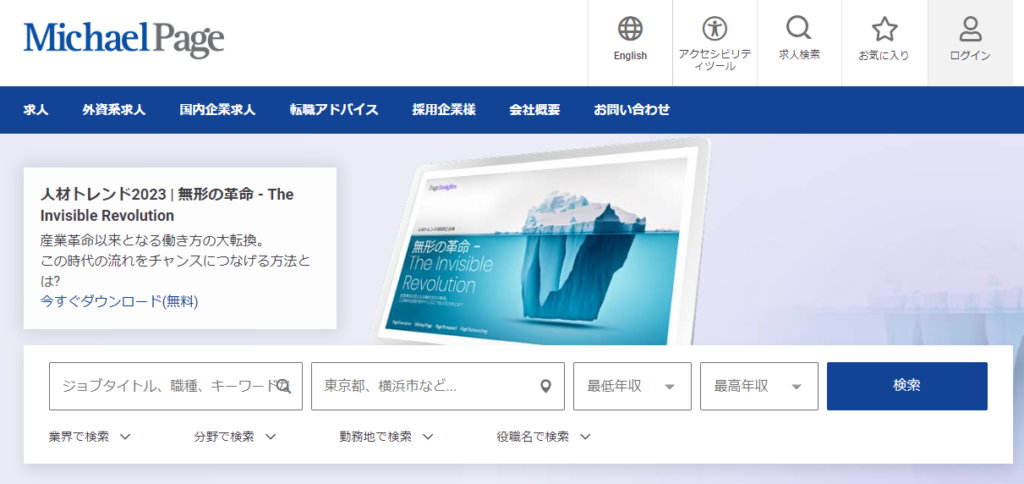Viewport: 1024px width, 484px height.
Task: Expand 分野で検索 section
Action: [x=235, y=437]
